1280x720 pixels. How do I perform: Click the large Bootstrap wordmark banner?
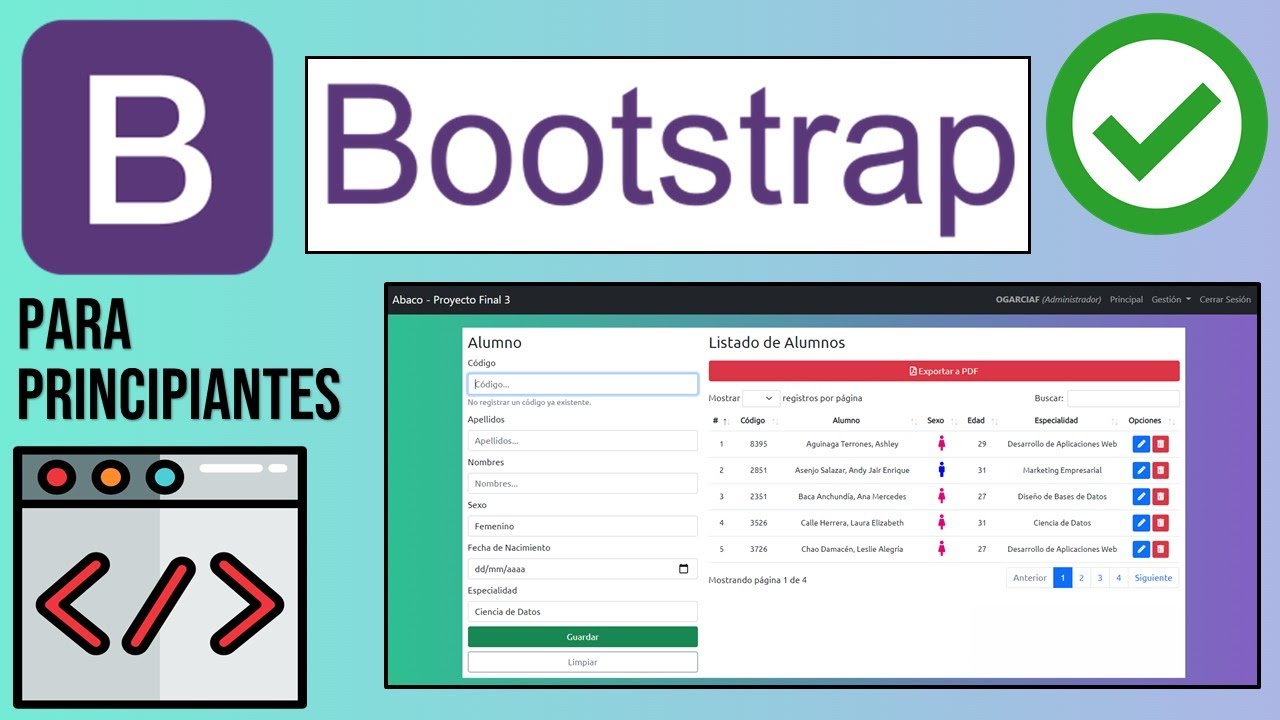pos(668,154)
